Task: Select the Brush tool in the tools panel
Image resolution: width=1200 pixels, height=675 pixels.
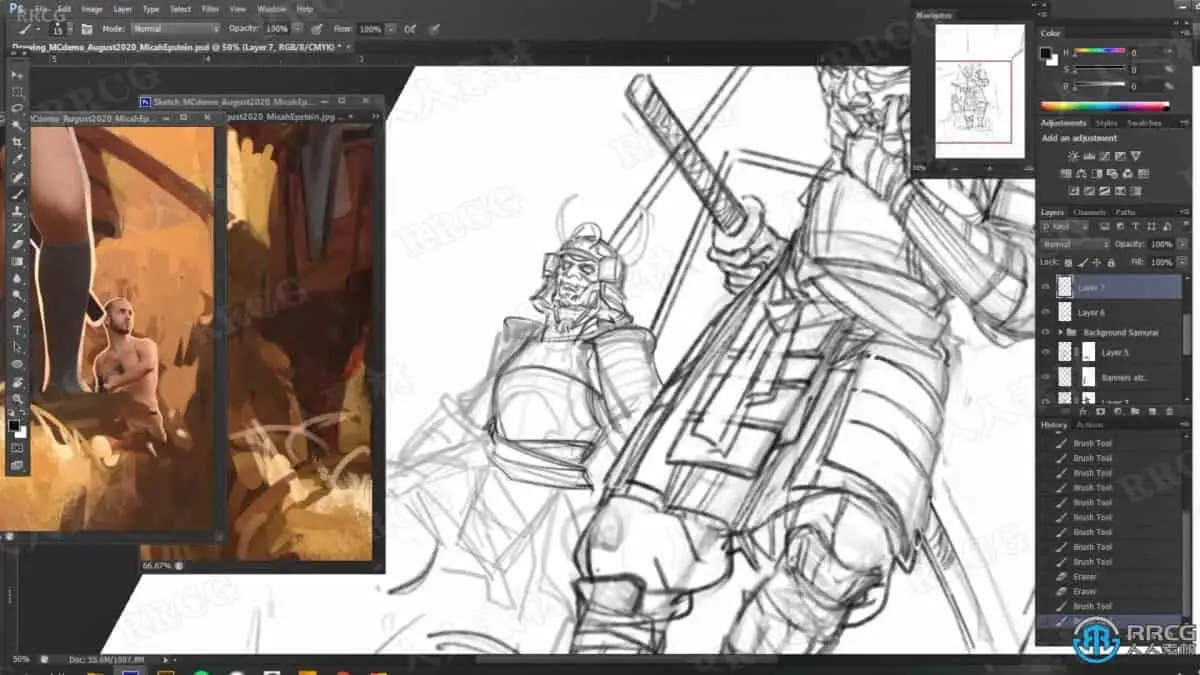Action: coord(18,194)
